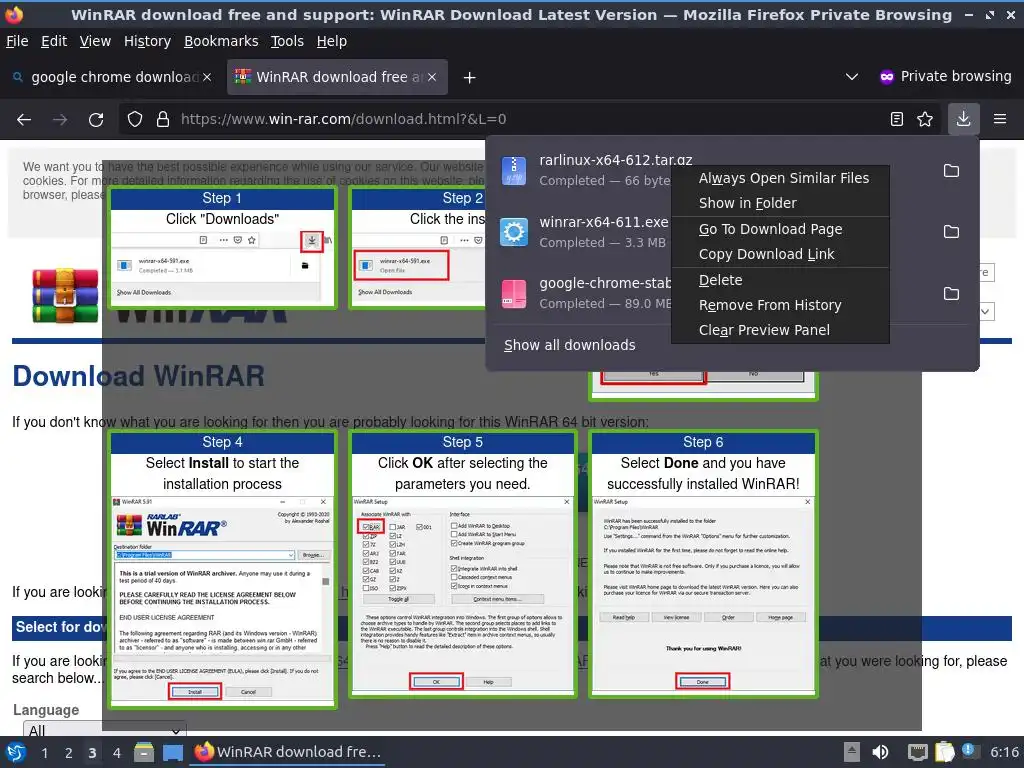
Task: Open the volume speaker tray icon
Action: (880, 752)
